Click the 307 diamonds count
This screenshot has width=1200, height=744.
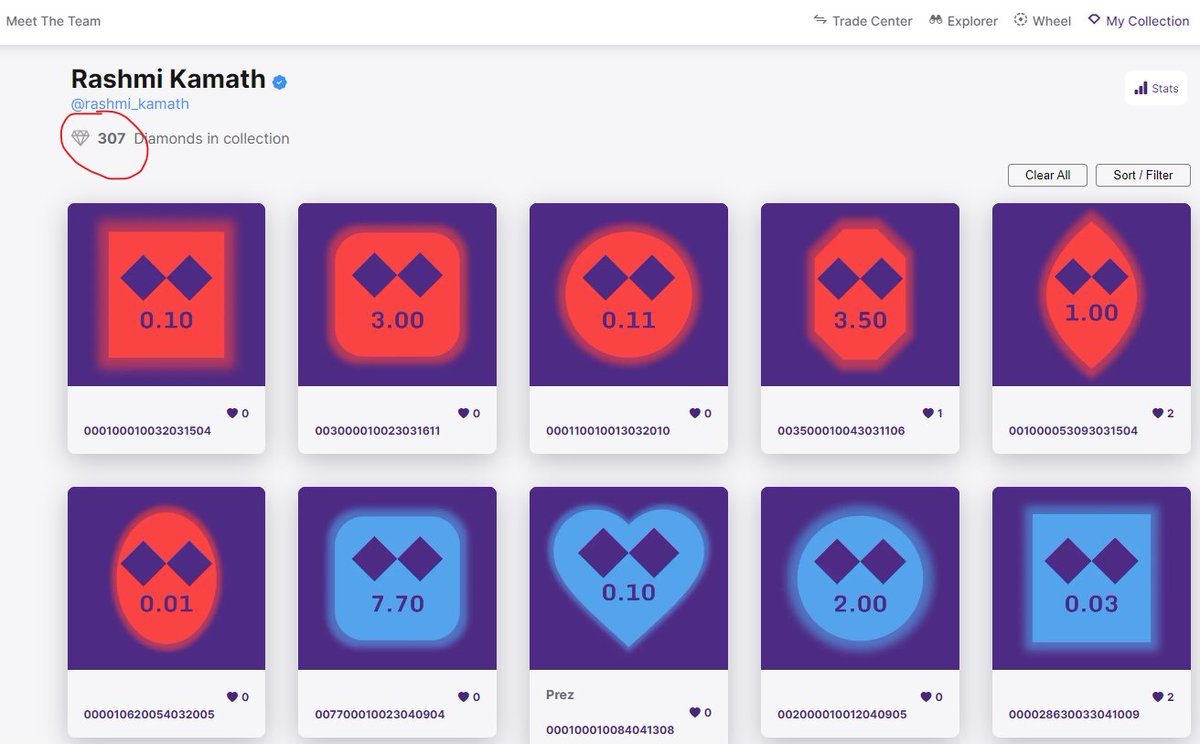click(x=111, y=139)
